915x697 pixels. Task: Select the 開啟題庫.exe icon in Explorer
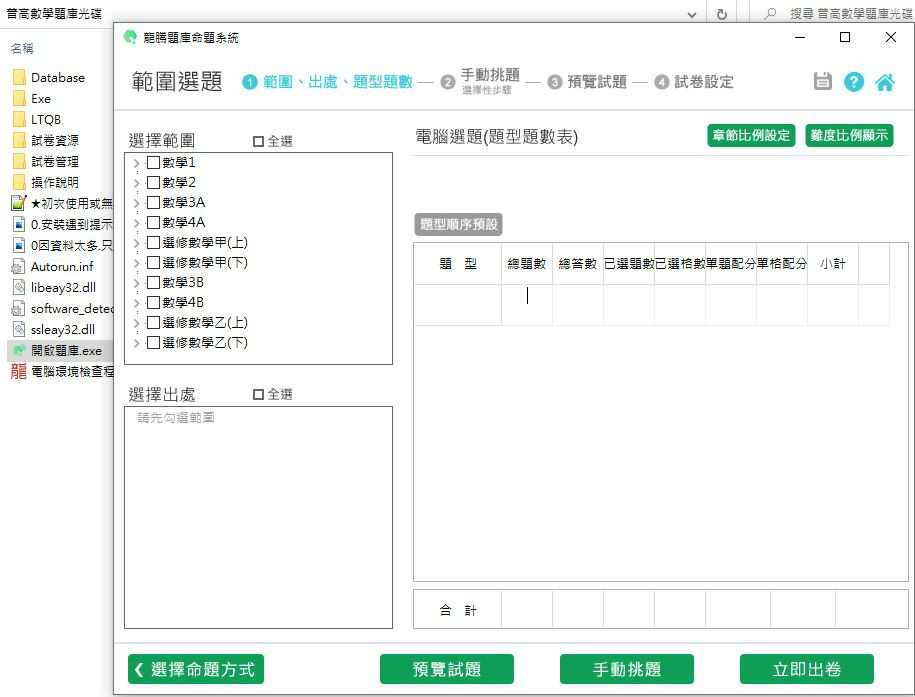[x=19, y=350]
